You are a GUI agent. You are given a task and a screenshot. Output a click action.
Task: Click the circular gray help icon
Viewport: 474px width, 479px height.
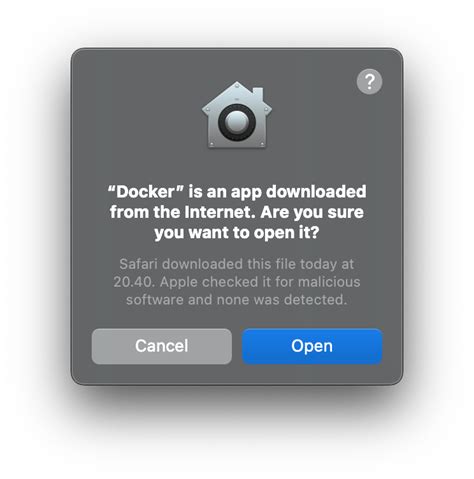click(x=369, y=81)
